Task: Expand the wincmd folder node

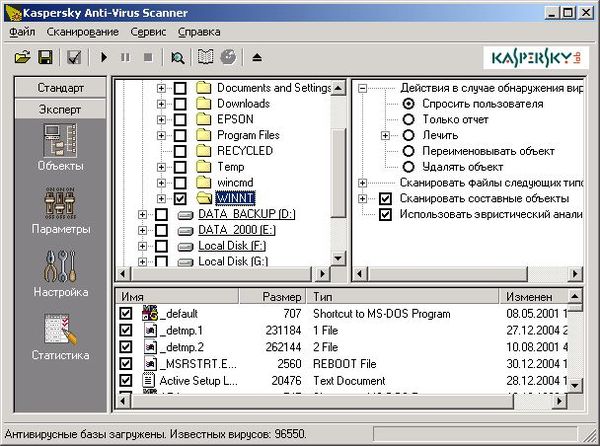Action: 161,183
